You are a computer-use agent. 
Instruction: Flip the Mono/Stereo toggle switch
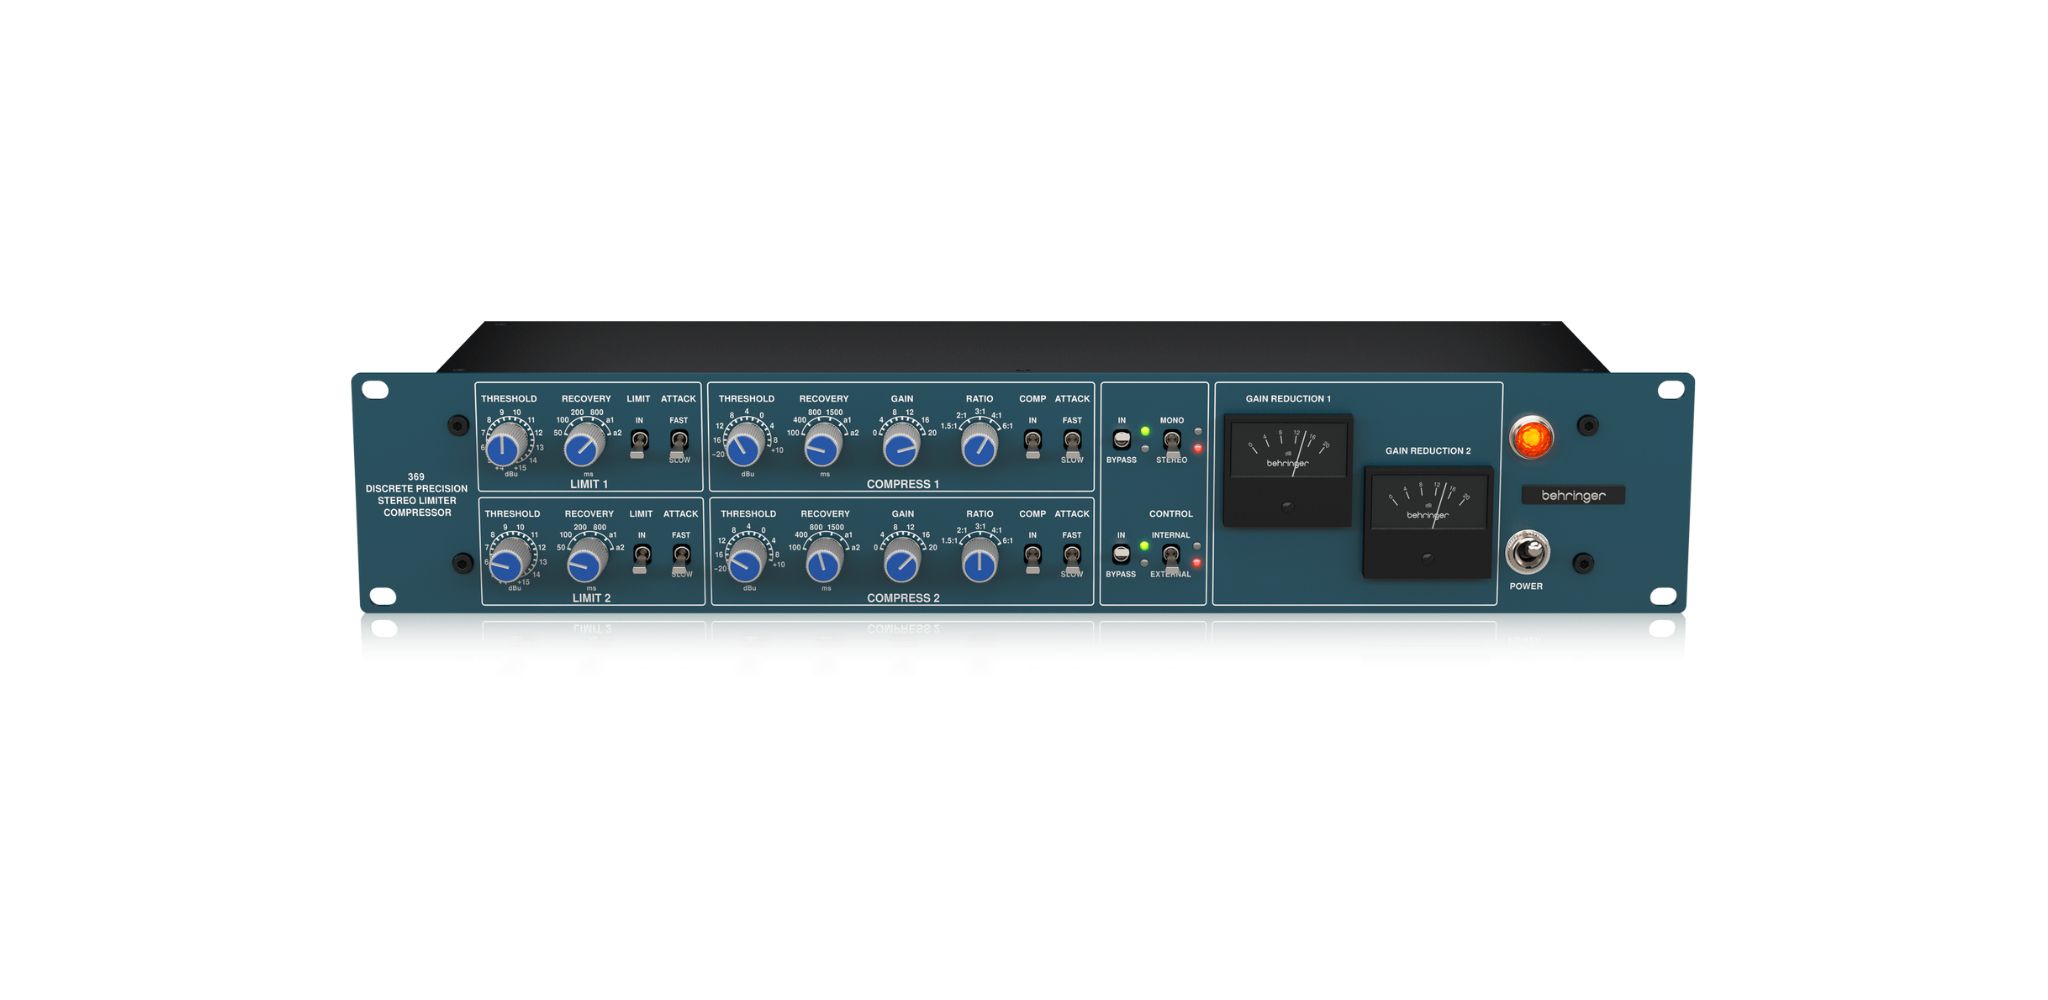coord(1171,442)
